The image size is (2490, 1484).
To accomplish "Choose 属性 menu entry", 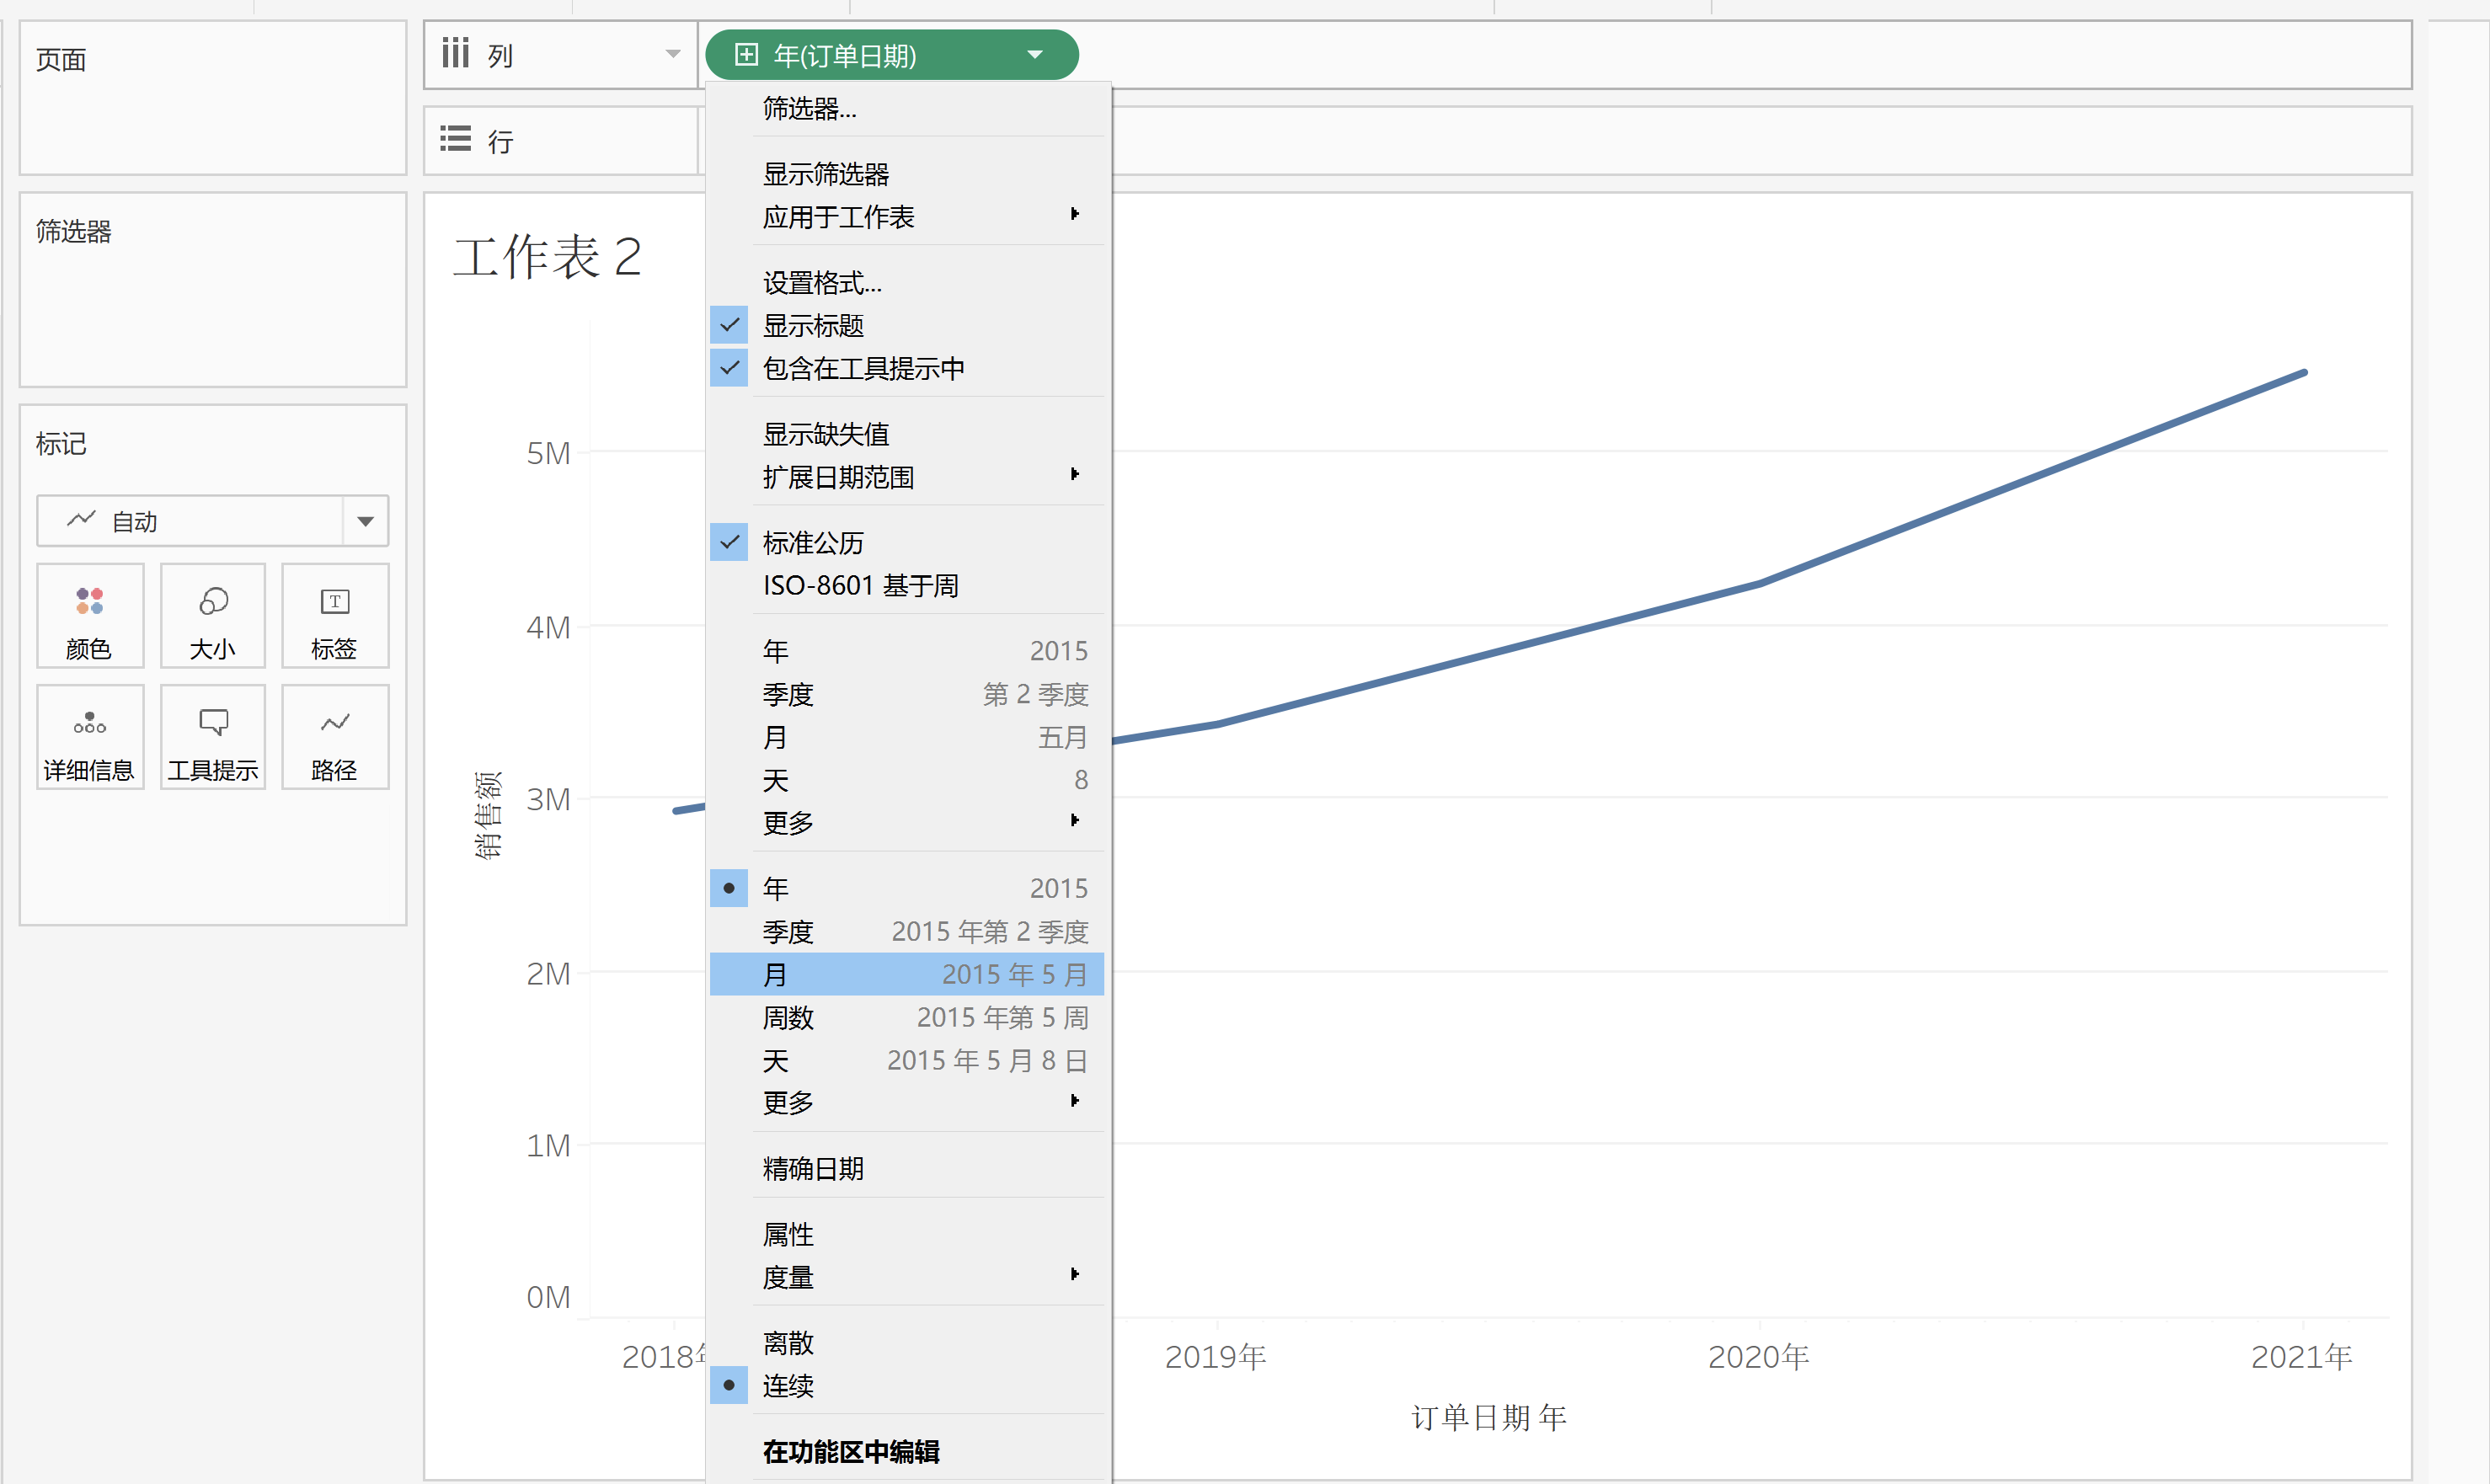I will click(x=907, y=1235).
